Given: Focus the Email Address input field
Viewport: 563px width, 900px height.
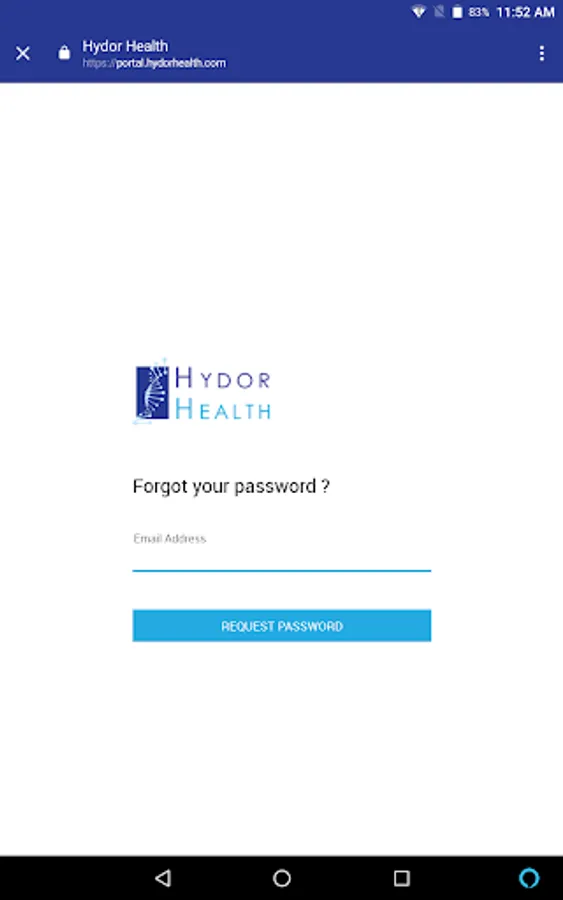Looking at the screenshot, I should 282,551.
